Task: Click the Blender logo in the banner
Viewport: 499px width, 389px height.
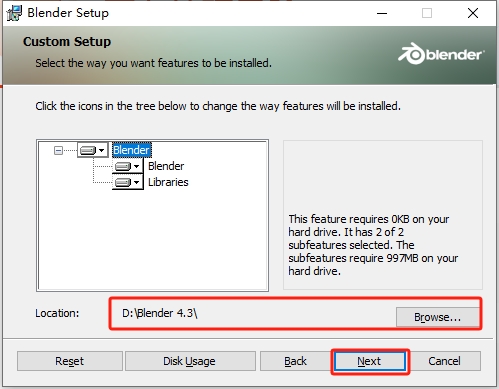Action: [441, 54]
